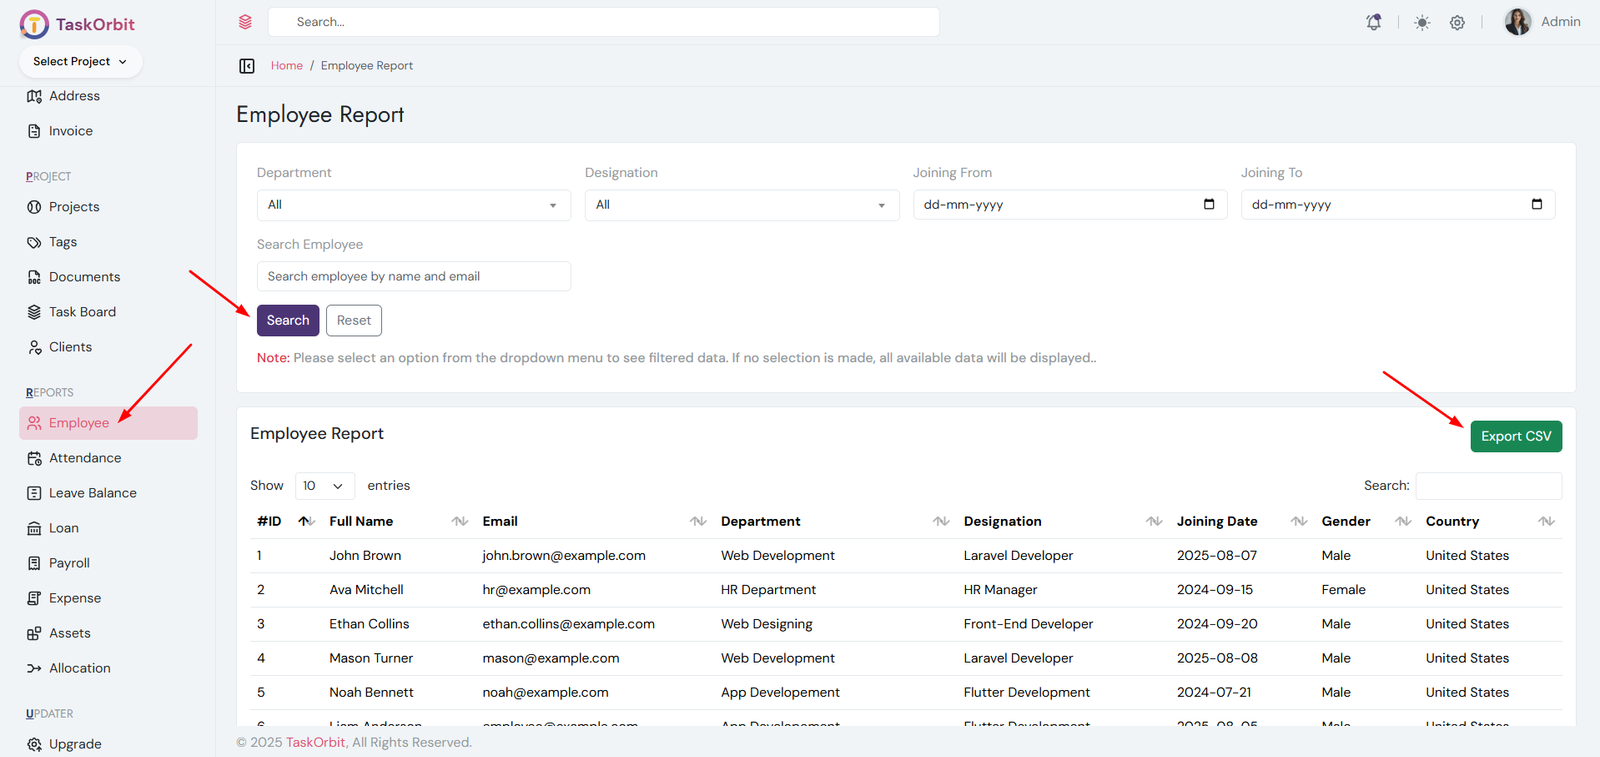The height and width of the screenshot is (757, 1600).
Task: Open the Department filter dropdown
Action: (x=413, y=205)
